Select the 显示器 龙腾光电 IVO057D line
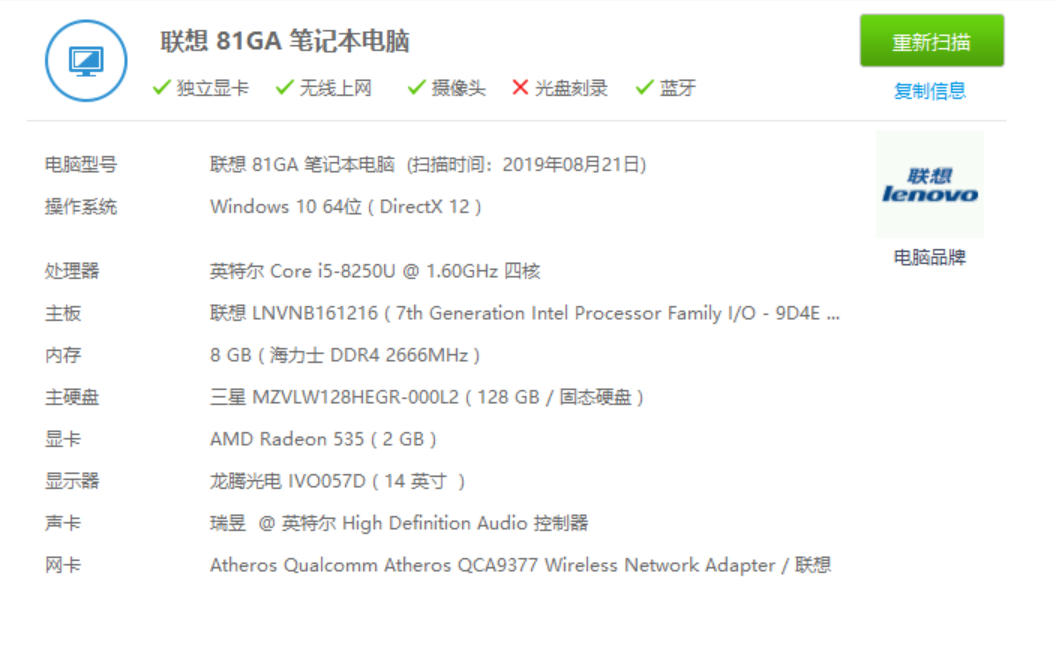 click(338, 482)
